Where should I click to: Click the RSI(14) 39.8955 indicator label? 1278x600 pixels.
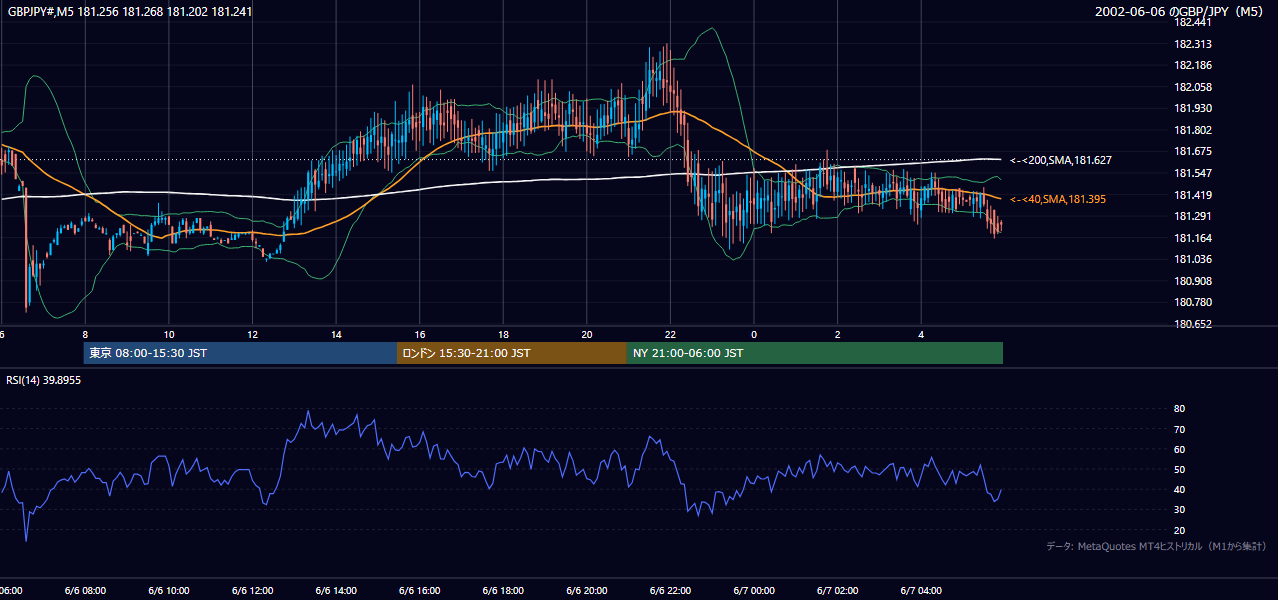[x=43, y=380]
